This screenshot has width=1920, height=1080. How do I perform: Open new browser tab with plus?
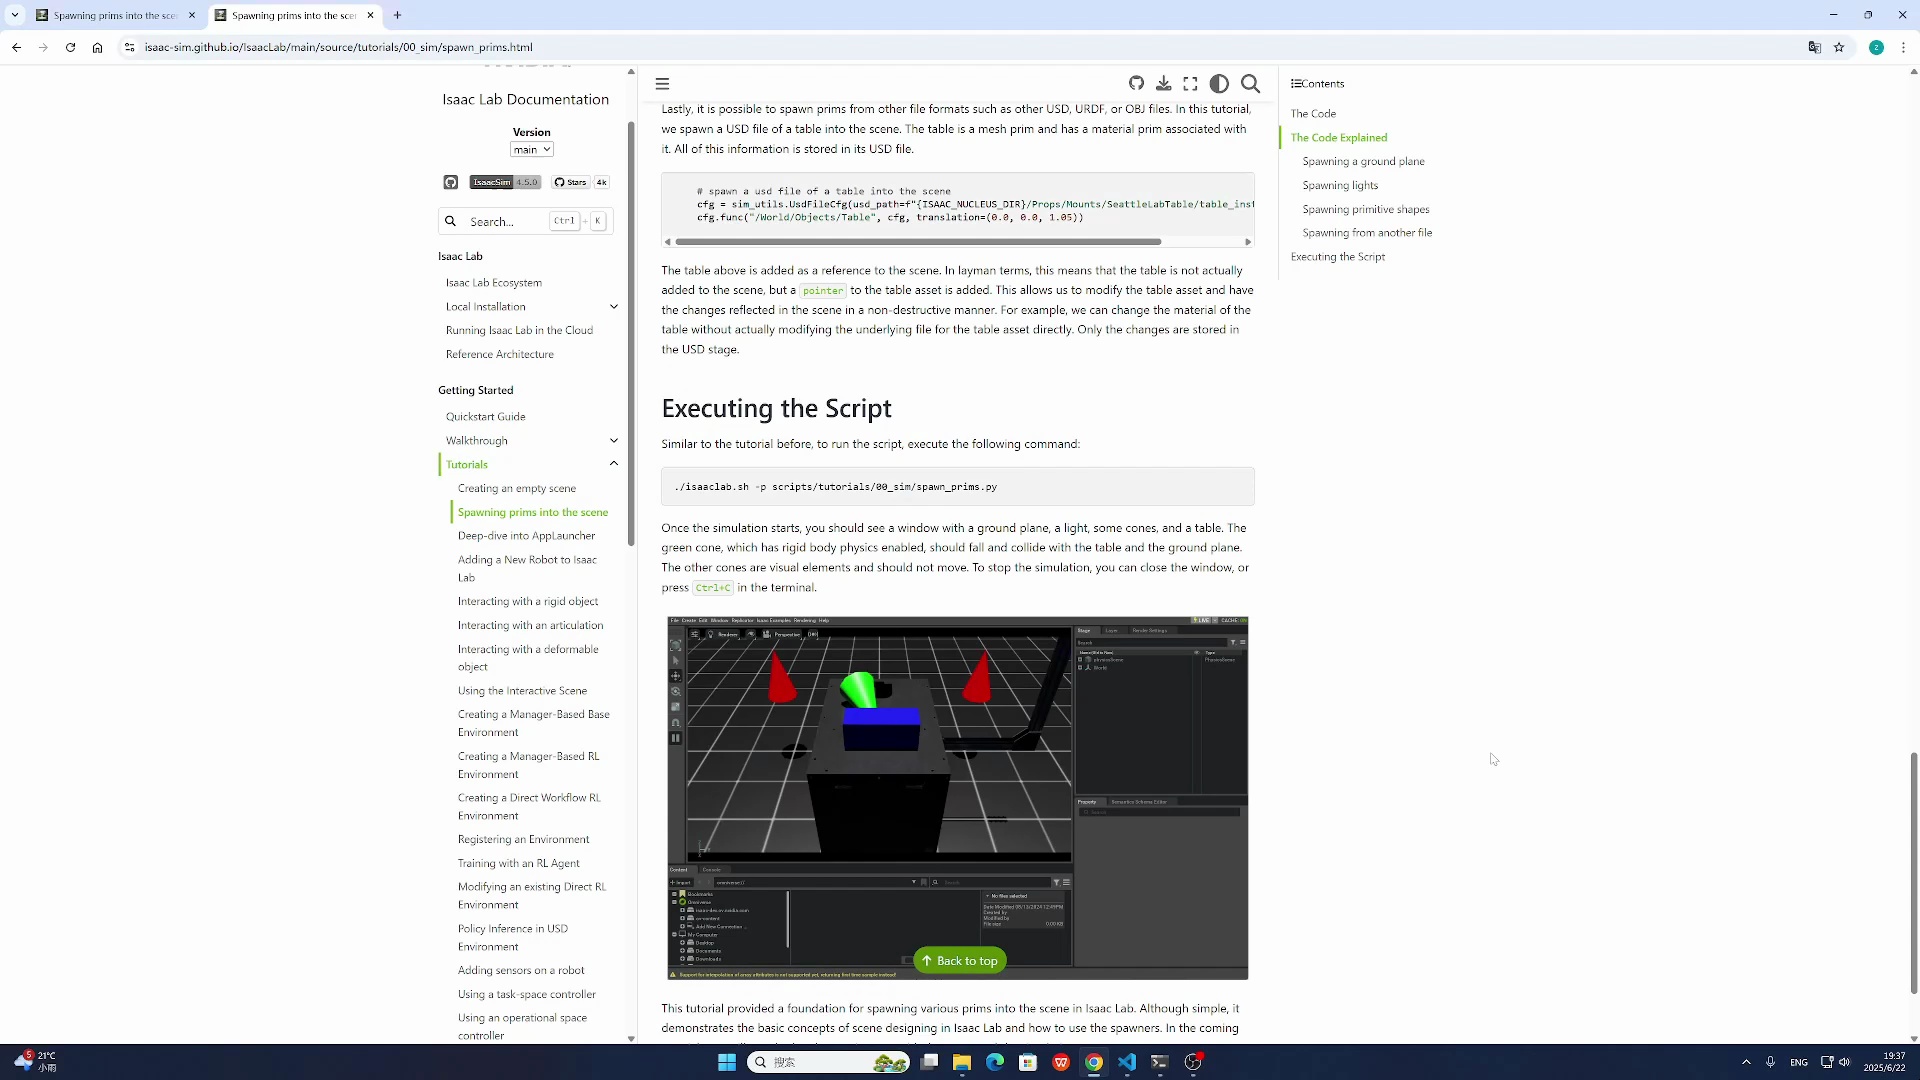pyautogui.click(x=397, y=15)
